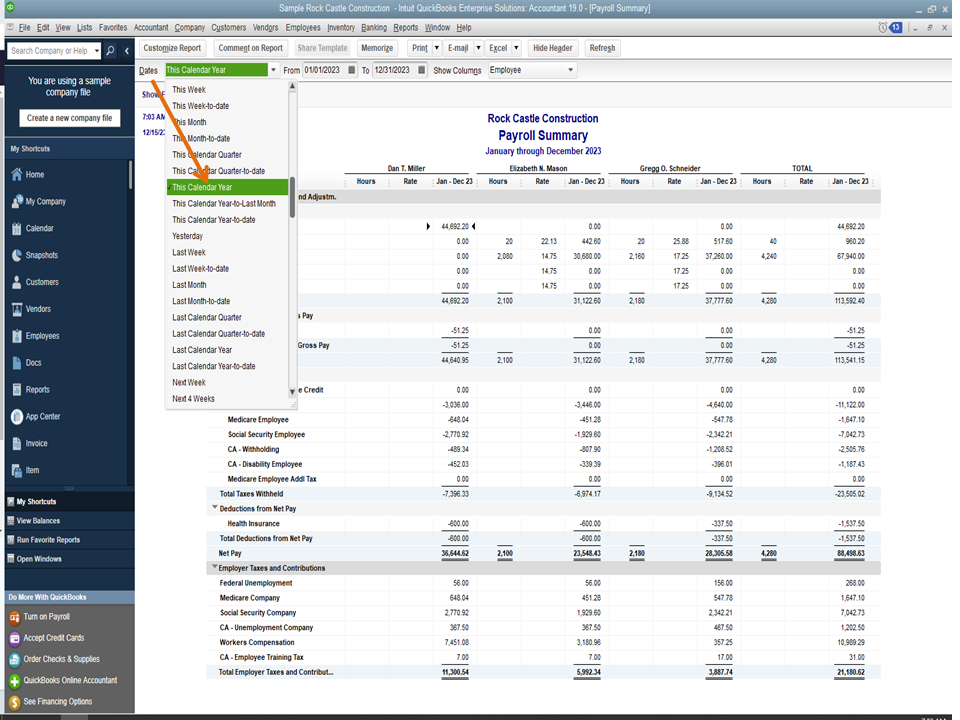This screenshot has height=720, width=960.
Task: Open the Employees menu
Action: [x=303, y=28]
